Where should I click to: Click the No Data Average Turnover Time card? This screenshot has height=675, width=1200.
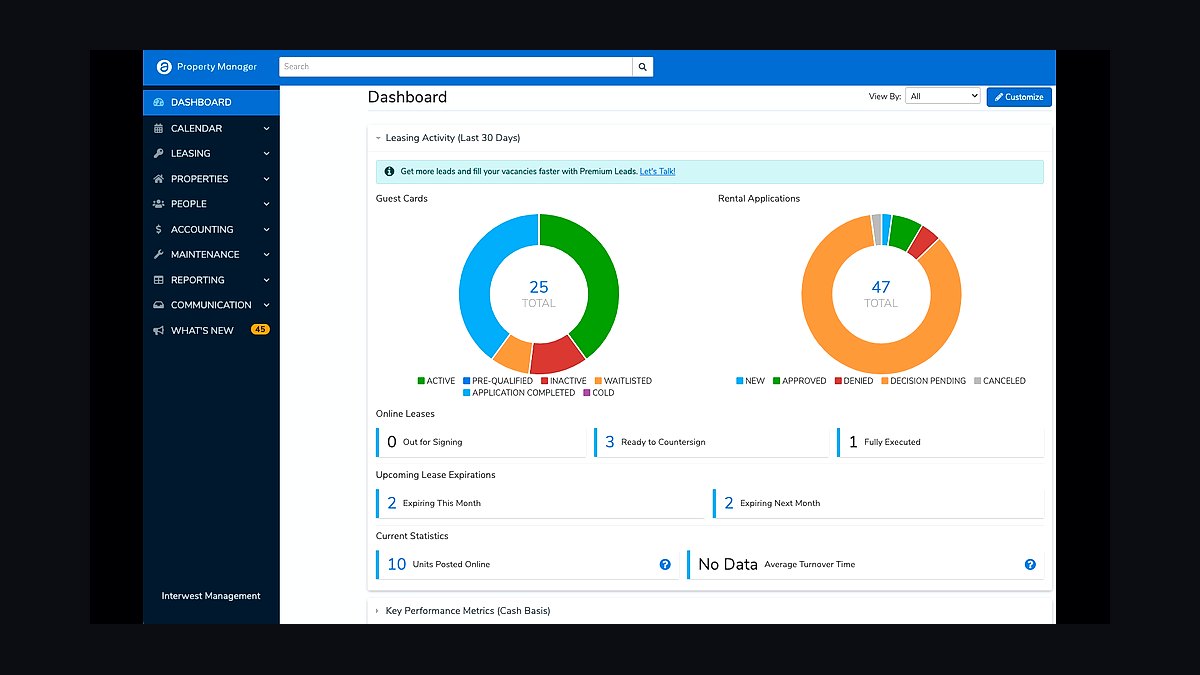pos(865,564)
